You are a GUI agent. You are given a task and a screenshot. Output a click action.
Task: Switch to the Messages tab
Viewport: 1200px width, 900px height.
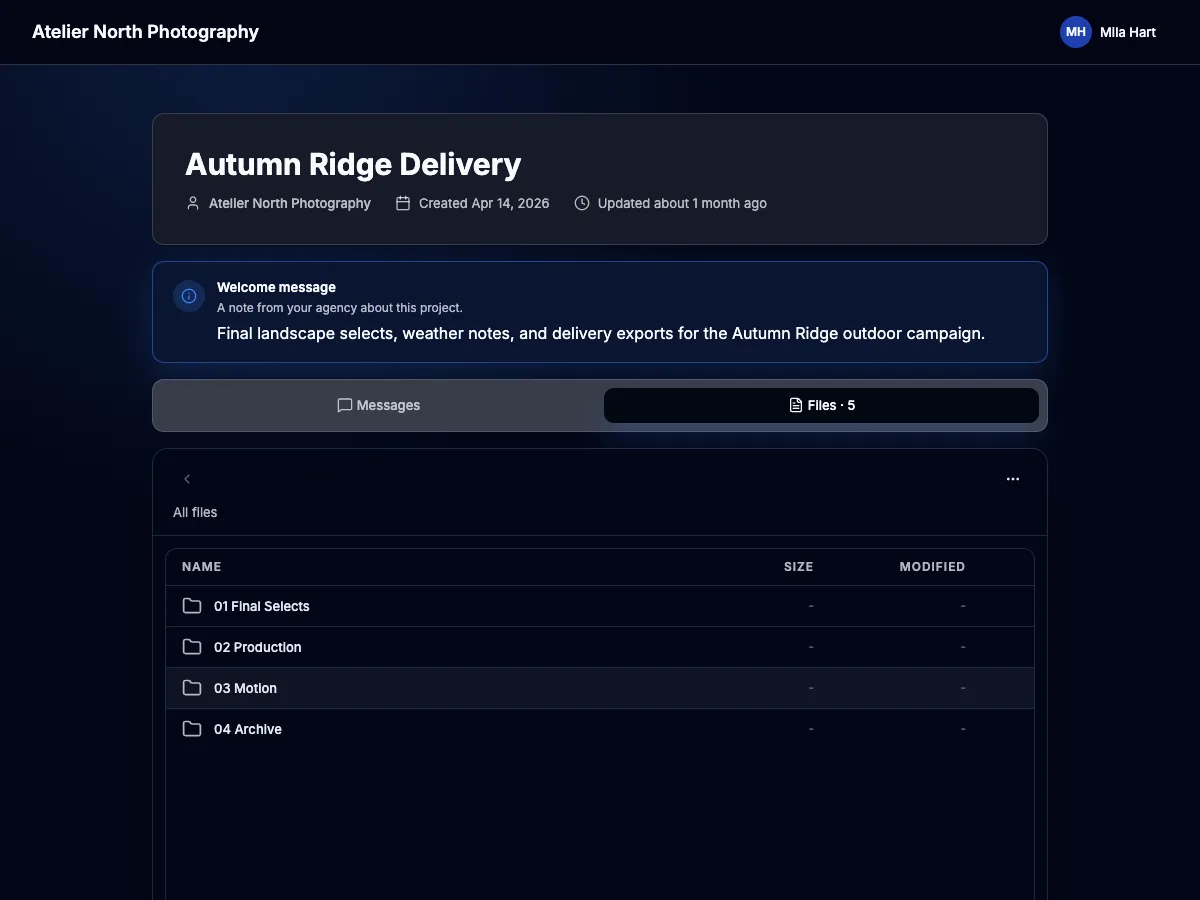(x=379, y=405)
